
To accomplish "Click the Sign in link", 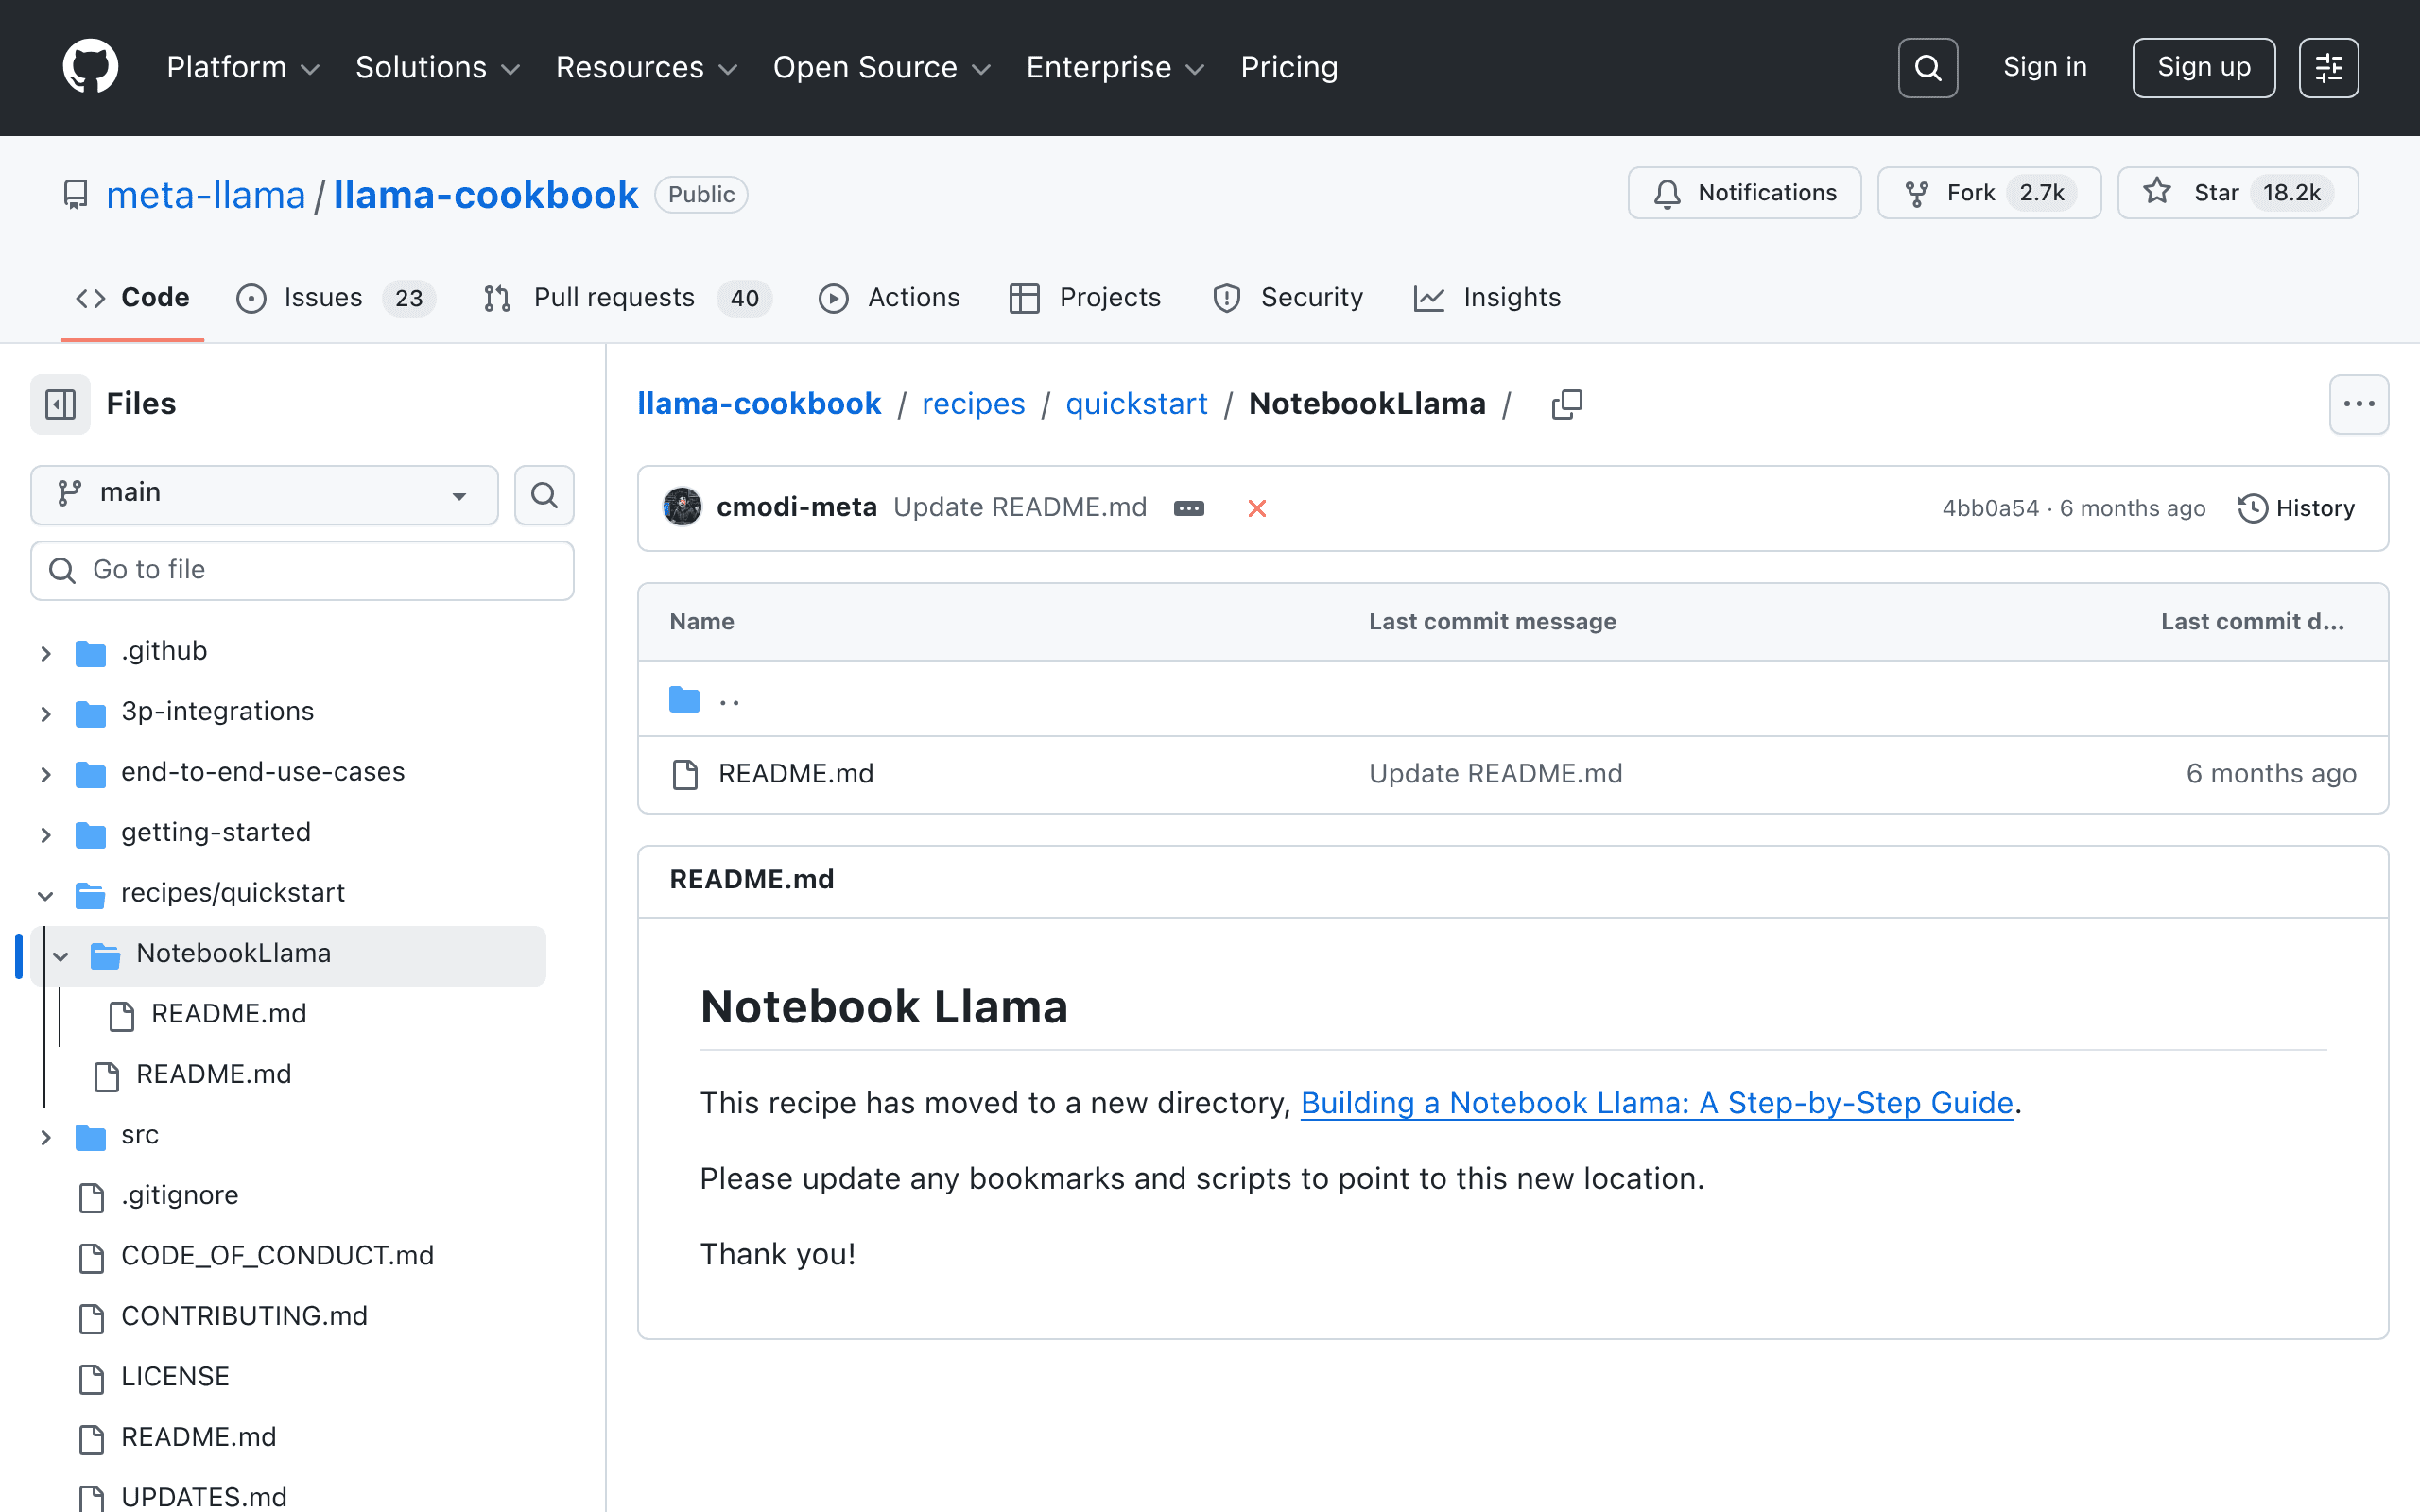I will [2045, 67].
